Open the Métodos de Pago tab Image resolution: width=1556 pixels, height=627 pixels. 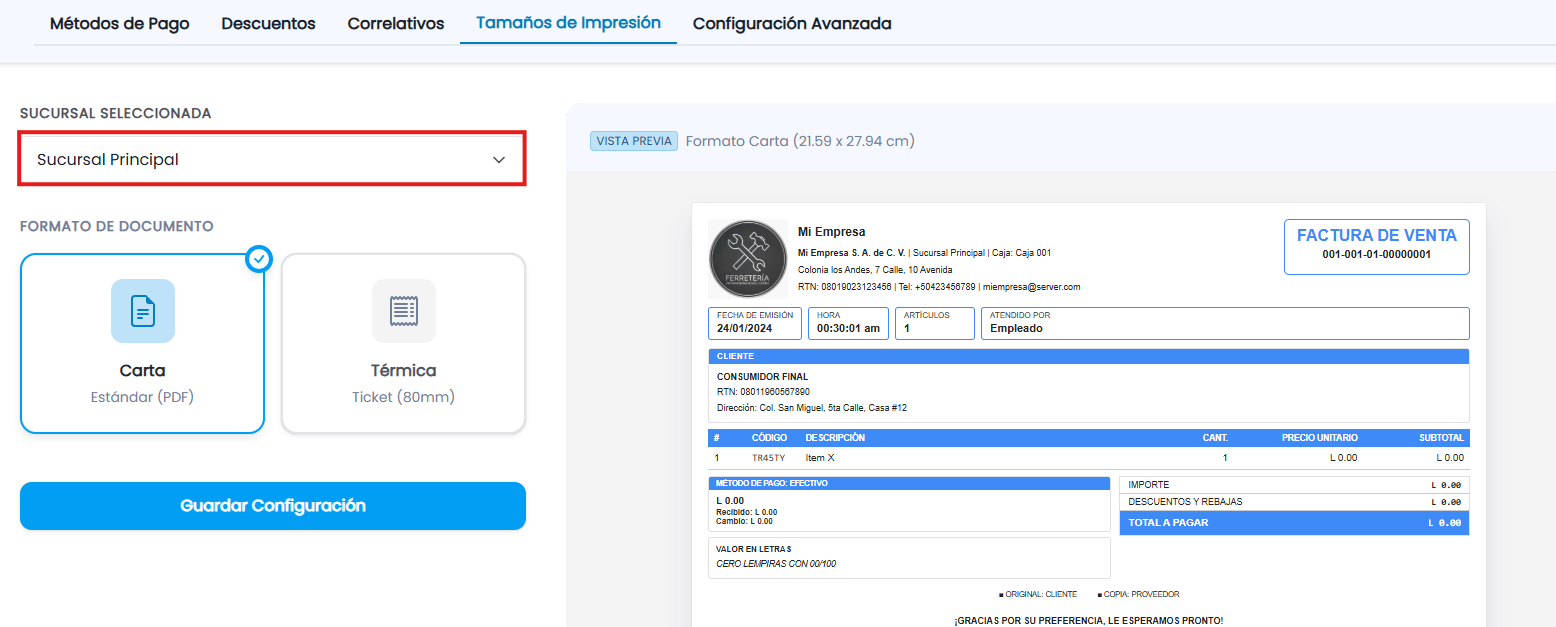119,23
